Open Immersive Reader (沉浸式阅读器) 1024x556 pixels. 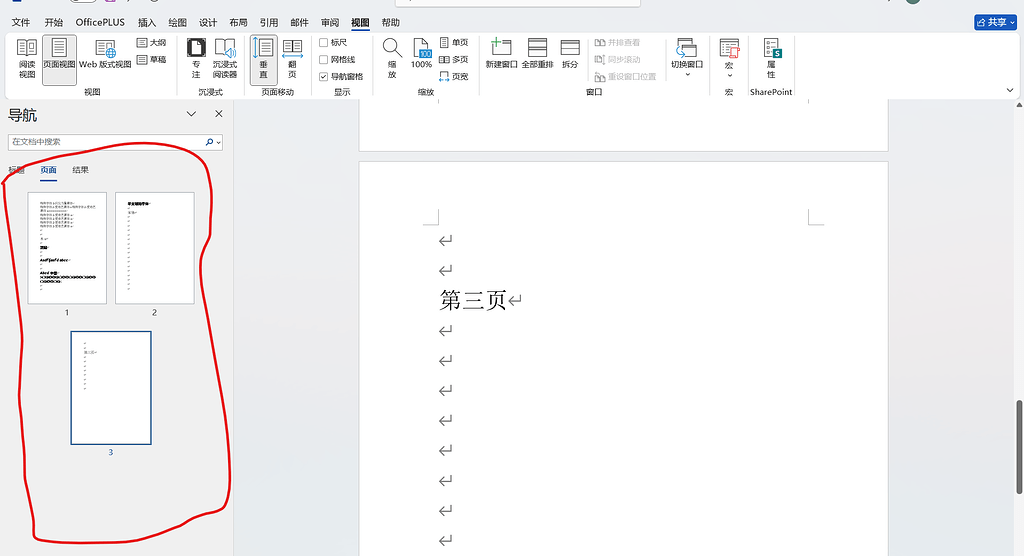pyautogui.click(x=225, y=59)
